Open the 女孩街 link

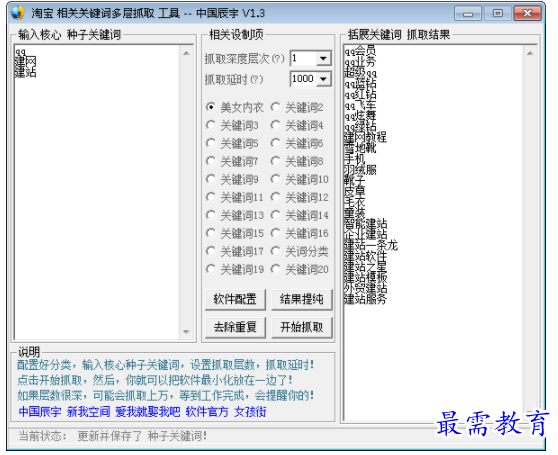[250, 412]
